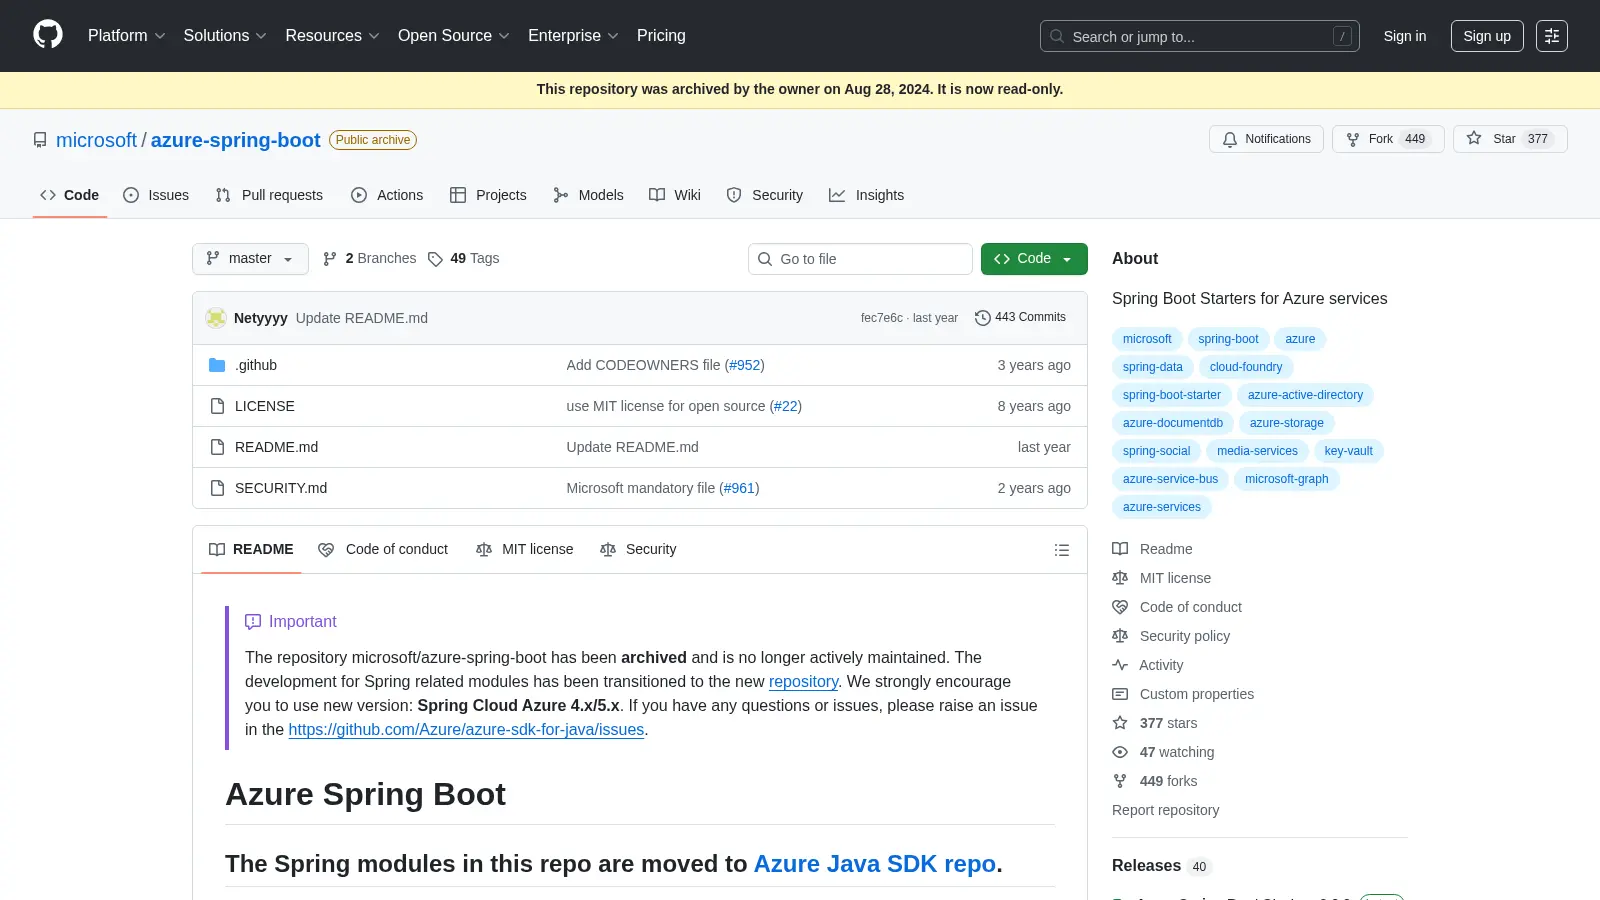
Task: Click the azure-active-directory topic tag
Action: (x=1305, y=395)
